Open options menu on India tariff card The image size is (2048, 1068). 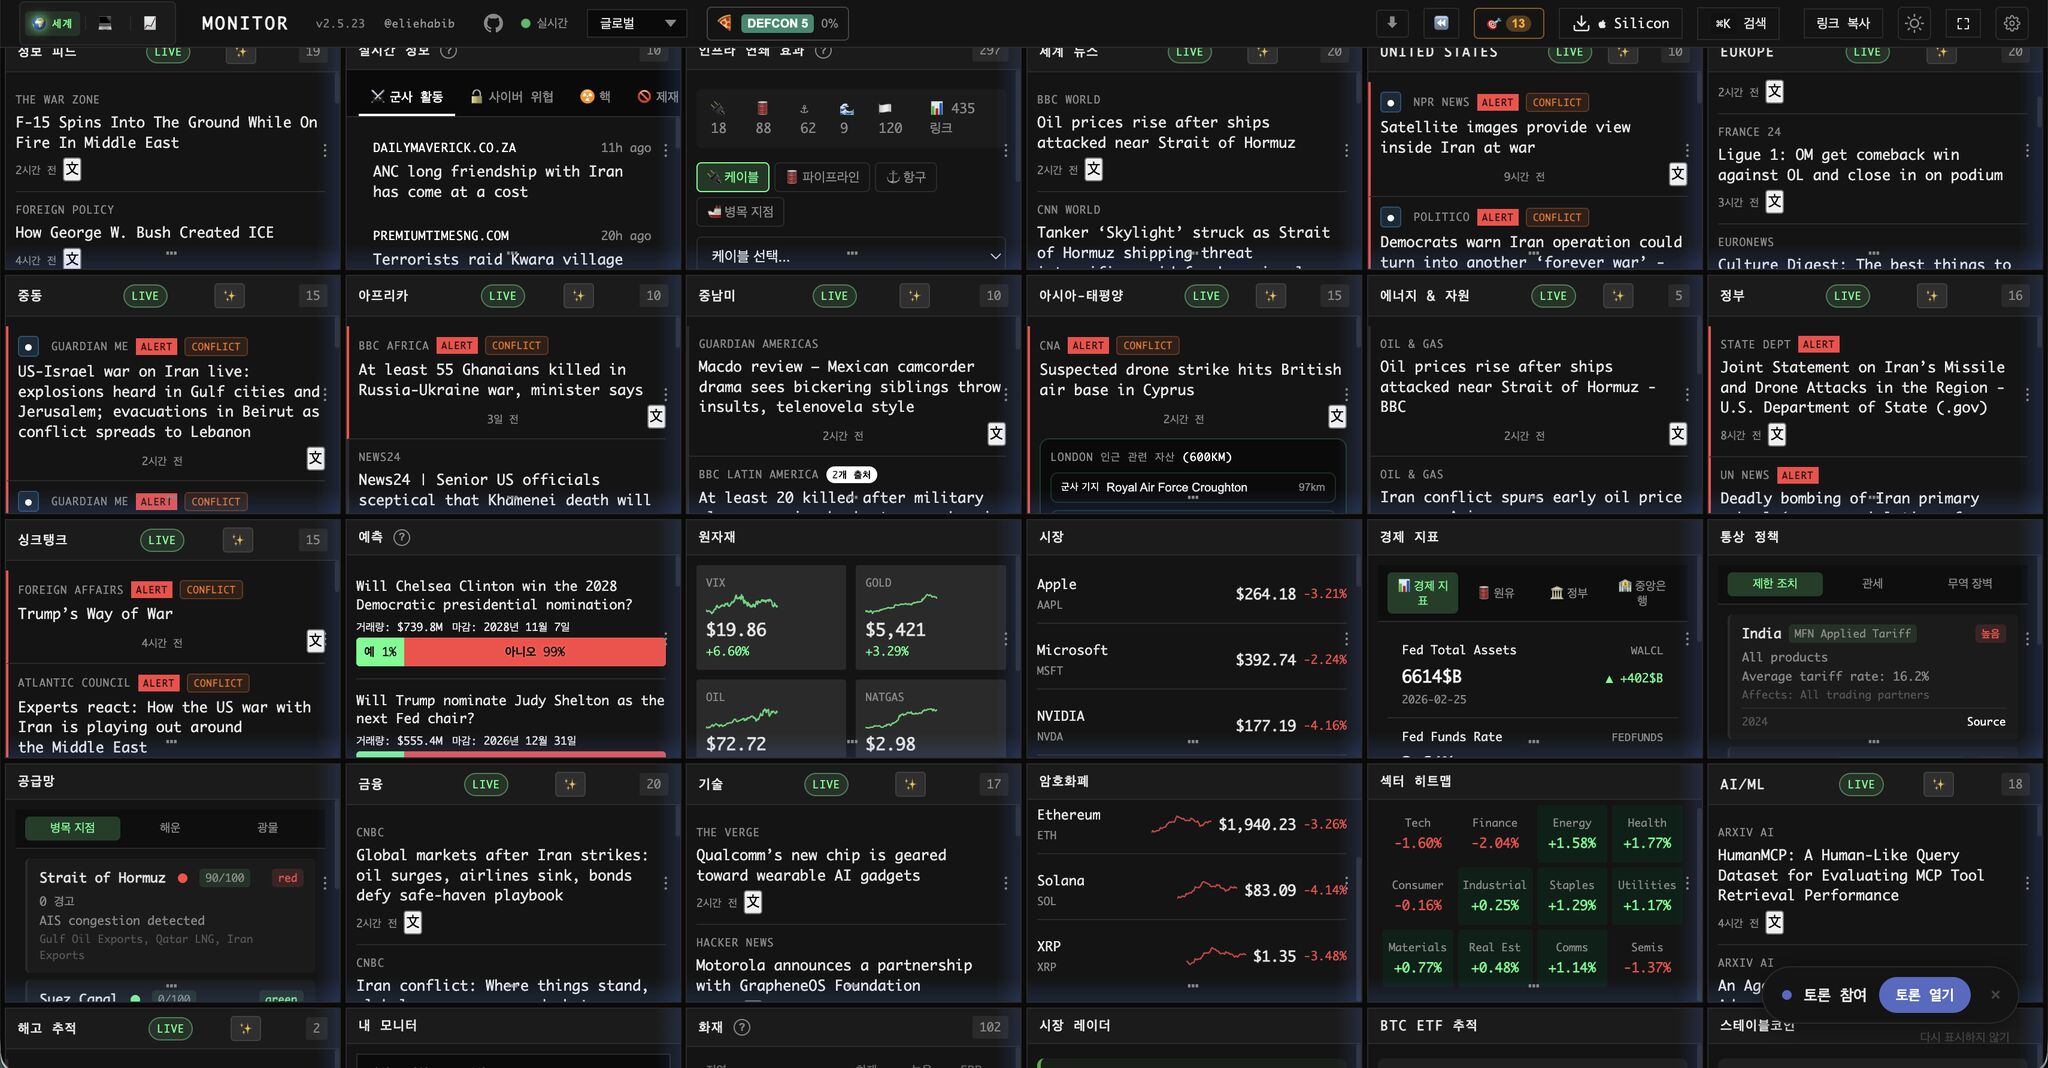(2027, 639)
